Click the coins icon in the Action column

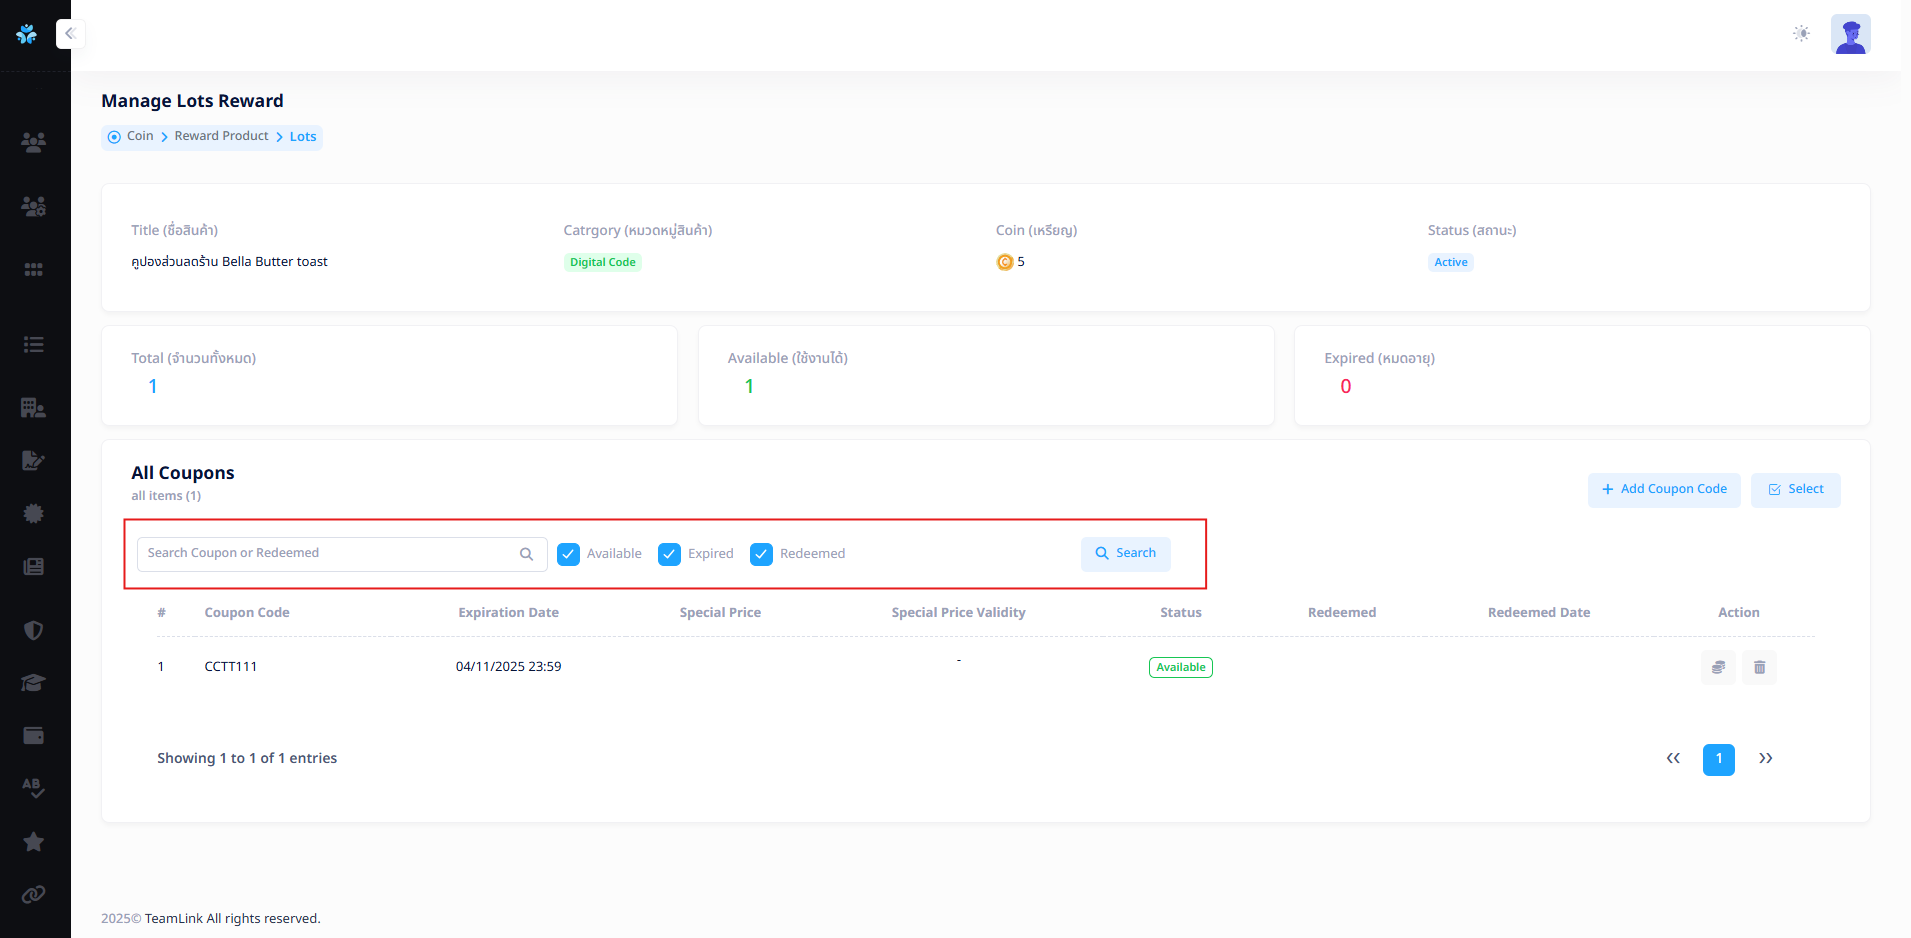click(x=1718, y=667)
